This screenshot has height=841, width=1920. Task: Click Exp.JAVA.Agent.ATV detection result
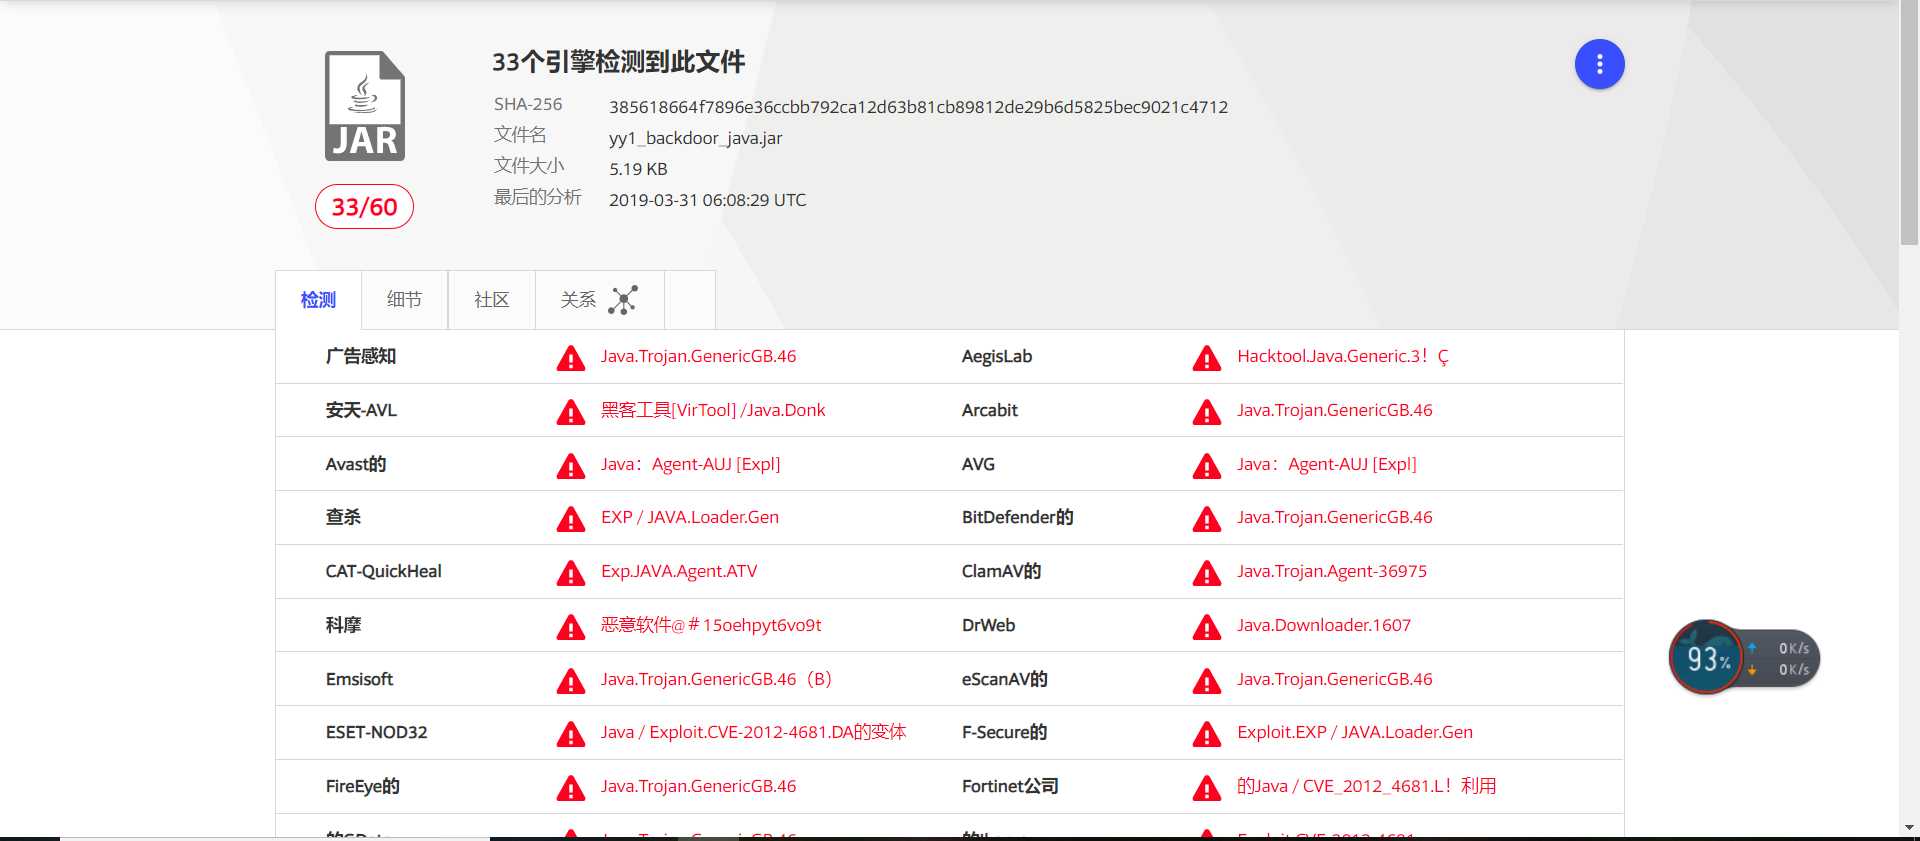point(679,571)
